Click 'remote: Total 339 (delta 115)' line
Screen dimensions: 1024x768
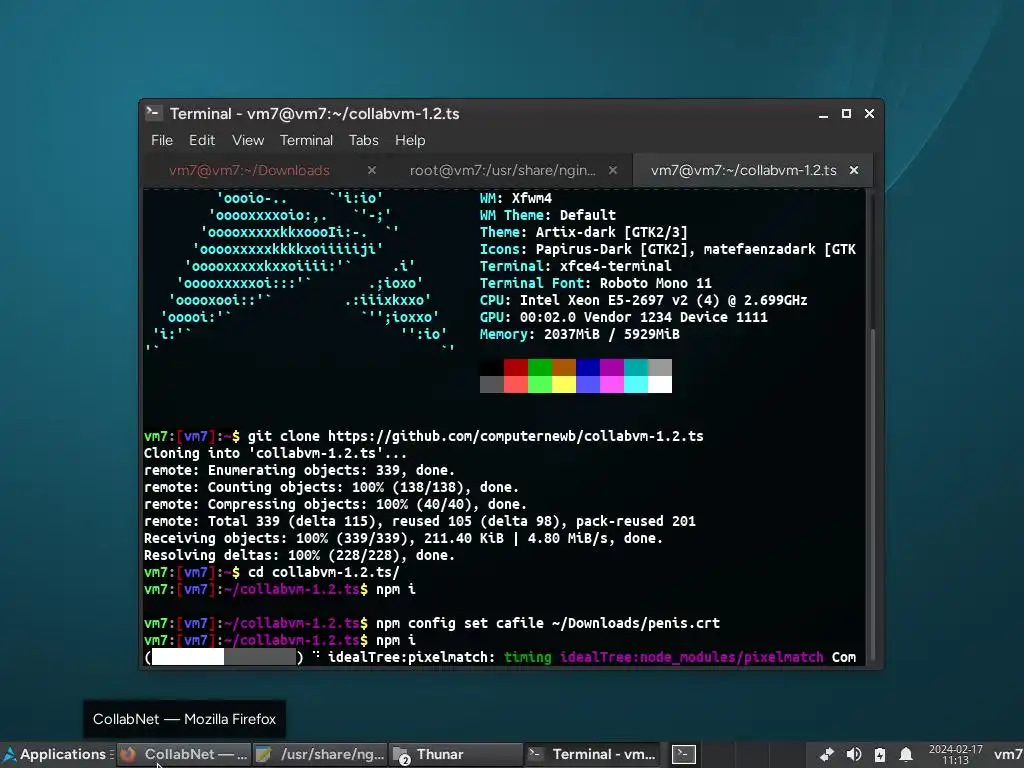419,521
